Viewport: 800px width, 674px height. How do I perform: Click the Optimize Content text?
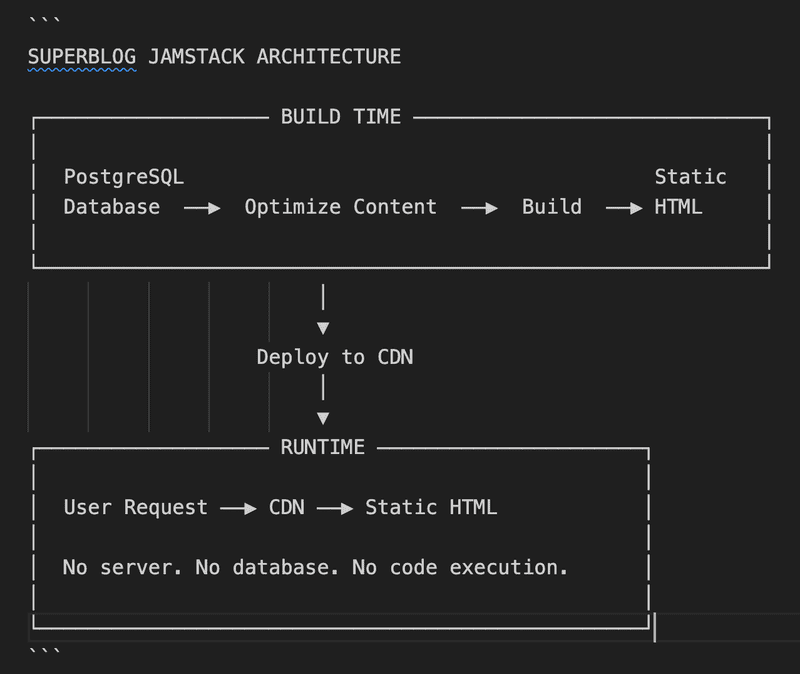click(x=340, y=207)
